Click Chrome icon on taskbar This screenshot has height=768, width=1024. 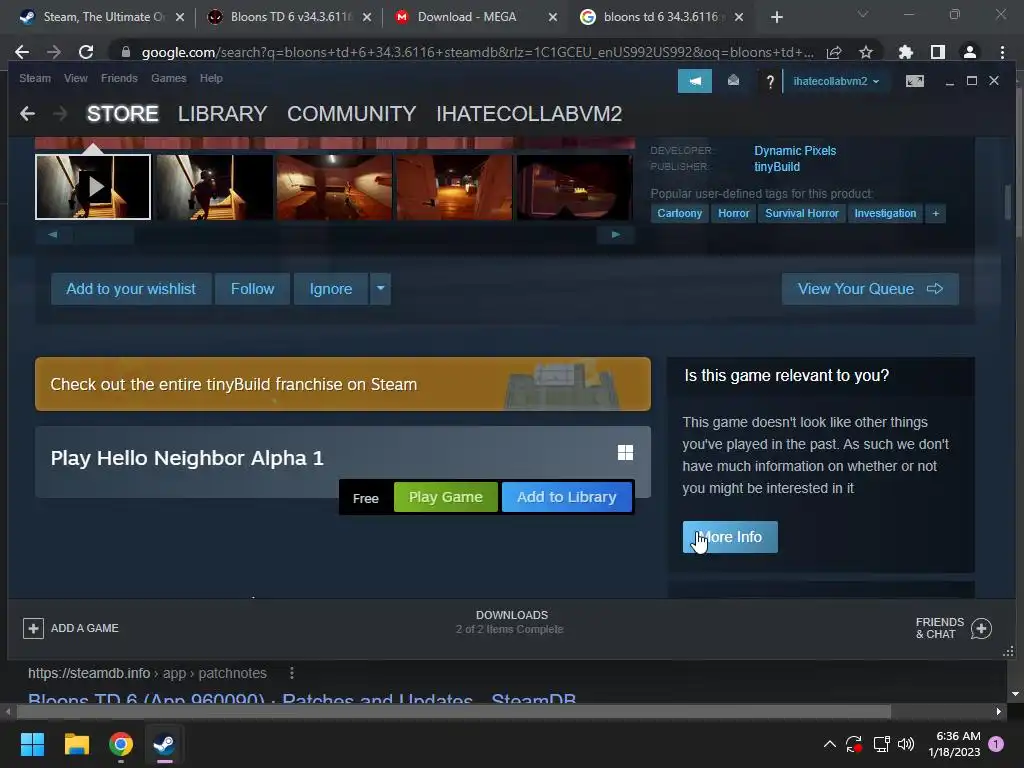coord(121,744)
